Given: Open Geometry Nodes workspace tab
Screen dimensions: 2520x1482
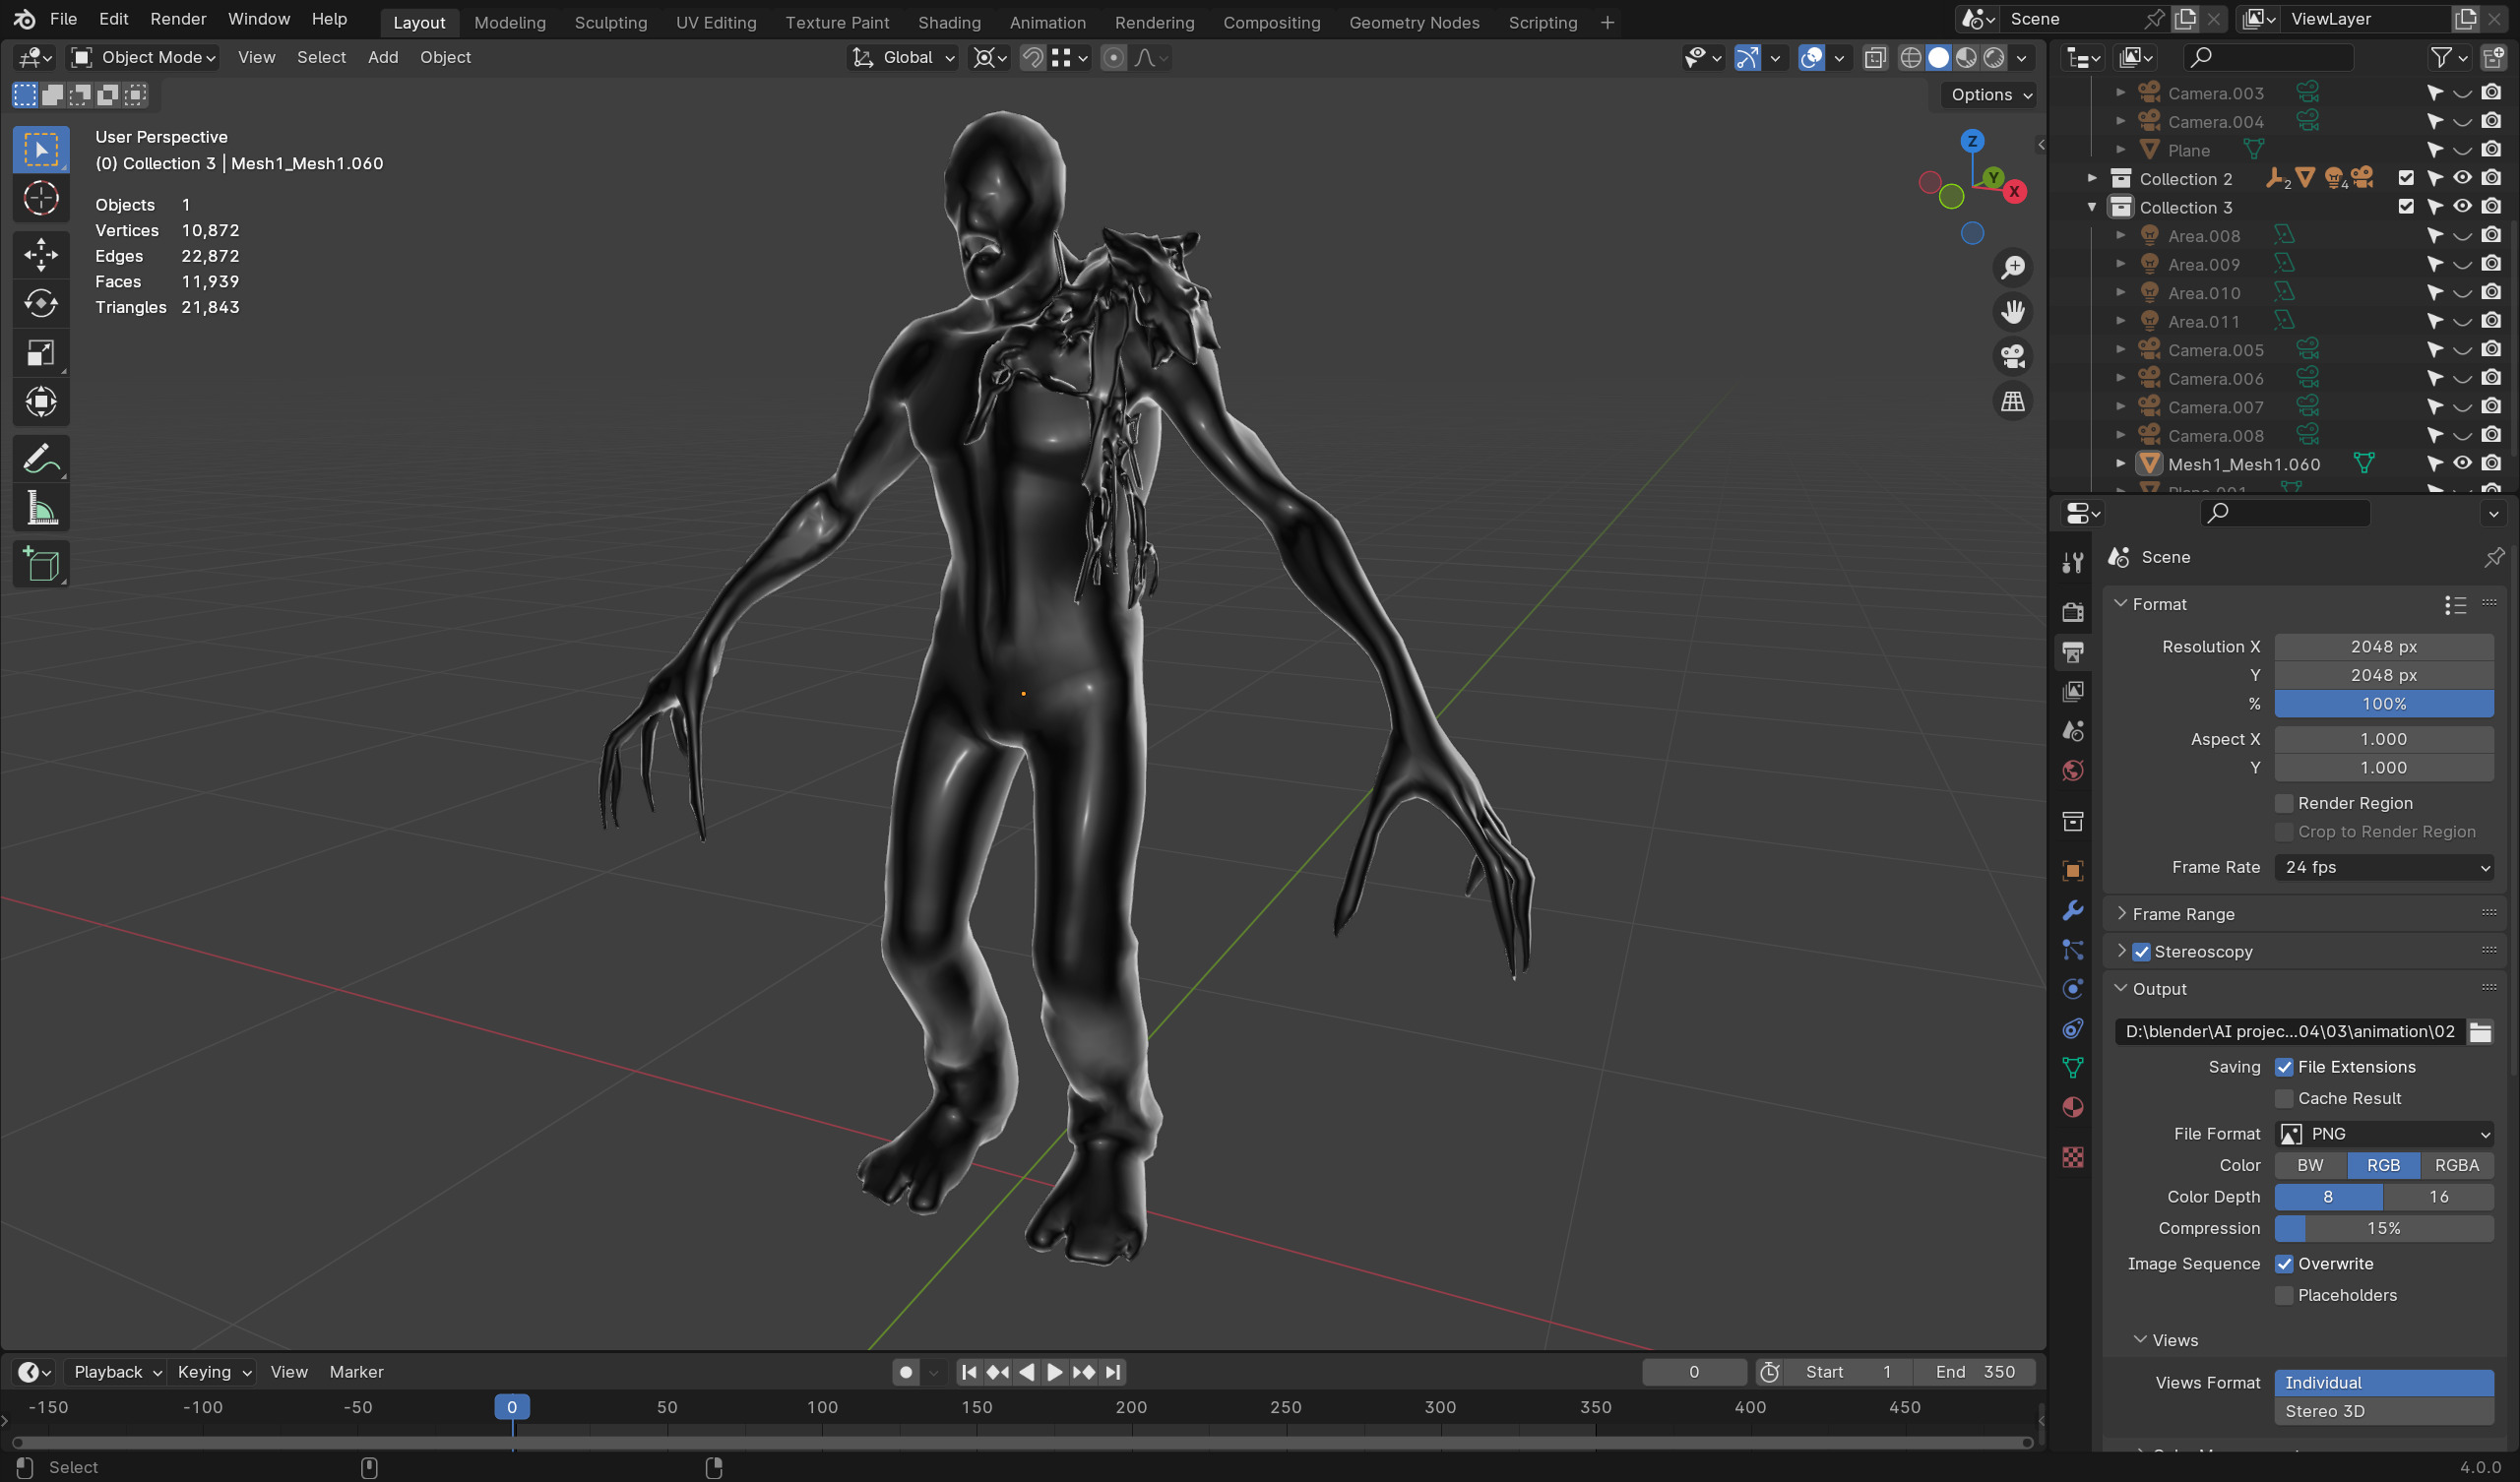Looking at the screenshot, I should [1414, 22].
